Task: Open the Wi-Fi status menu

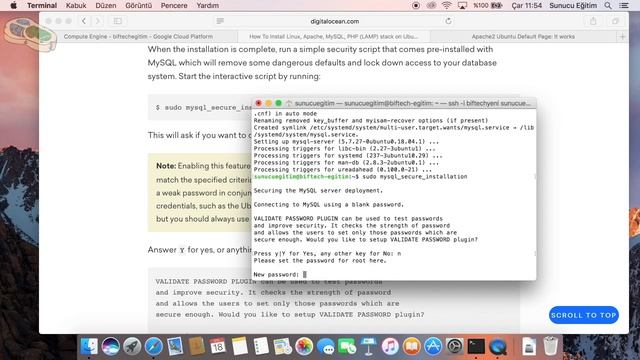Action: point(447,5)
